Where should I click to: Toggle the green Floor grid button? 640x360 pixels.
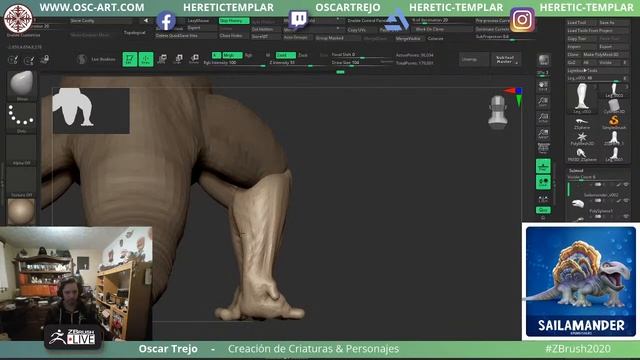point(543,166)
